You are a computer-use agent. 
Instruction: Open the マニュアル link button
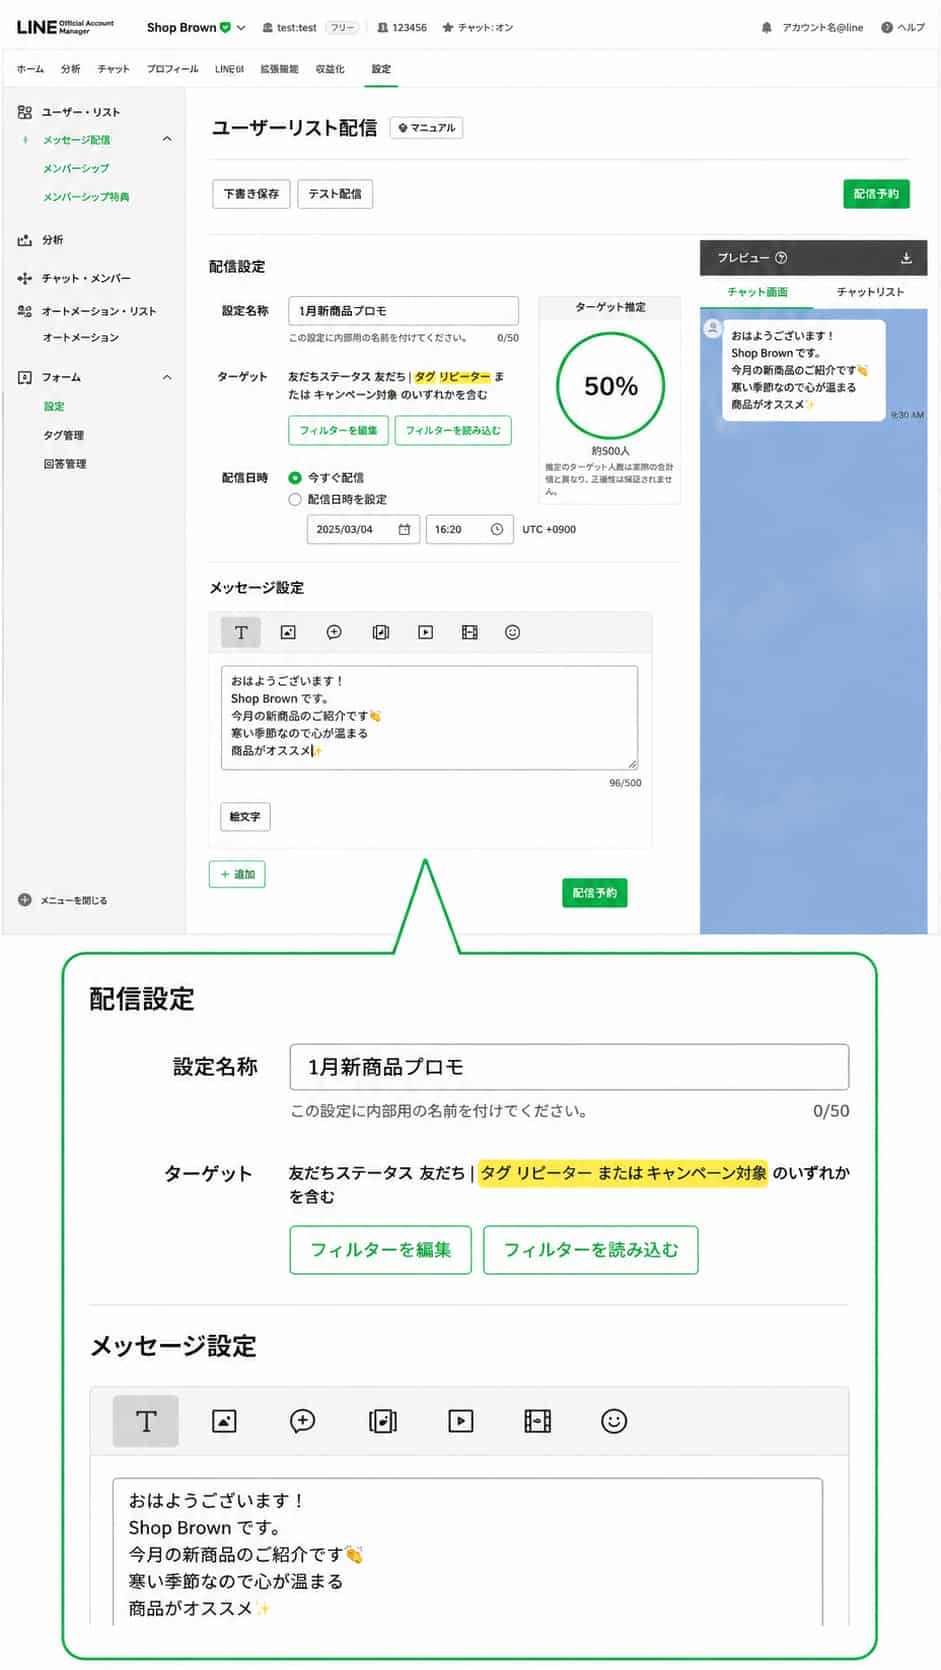tap(426, 128)
